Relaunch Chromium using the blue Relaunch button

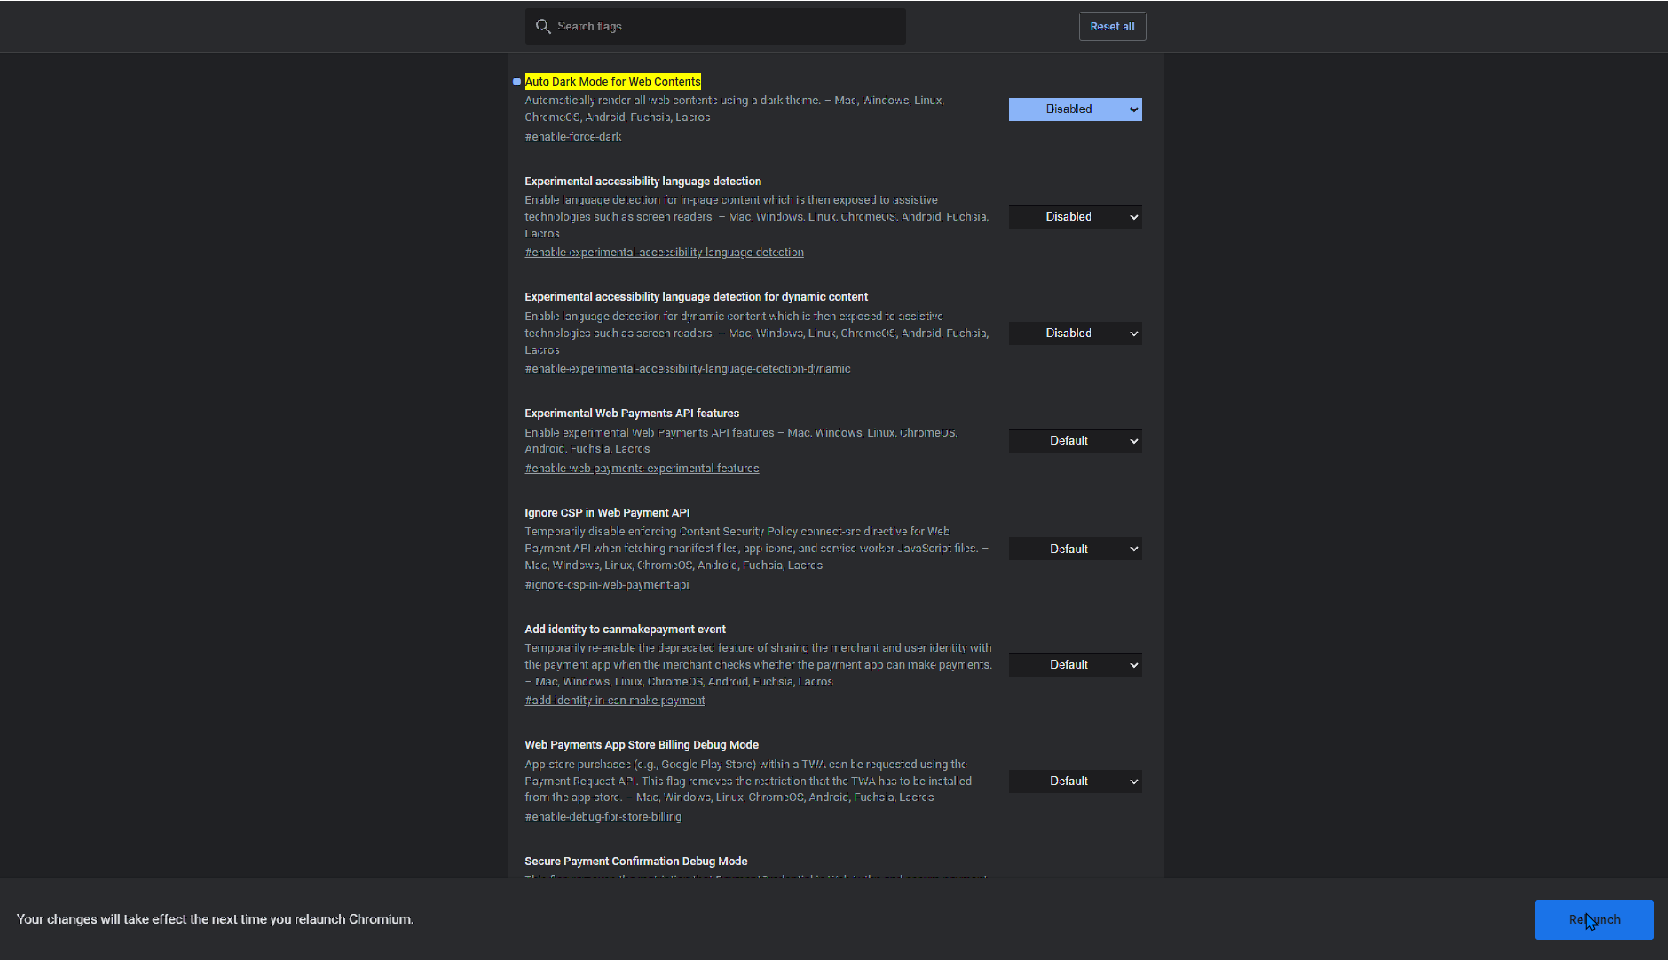tap(1593, 920)
